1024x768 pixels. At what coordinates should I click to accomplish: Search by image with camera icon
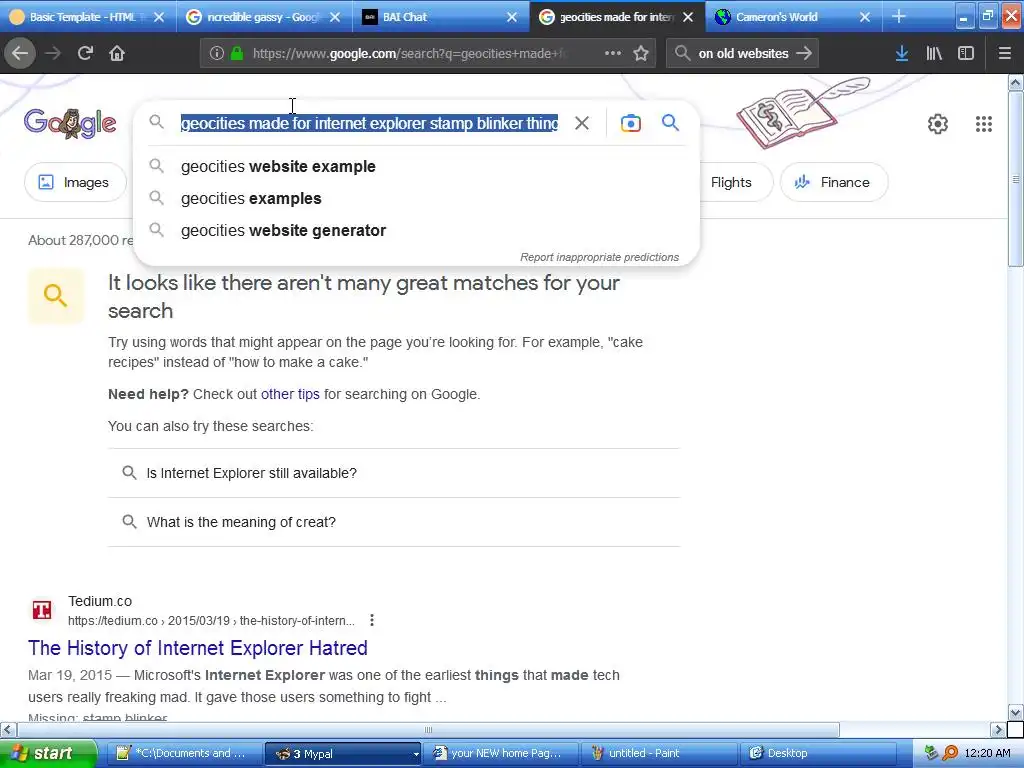coord(631,123)
